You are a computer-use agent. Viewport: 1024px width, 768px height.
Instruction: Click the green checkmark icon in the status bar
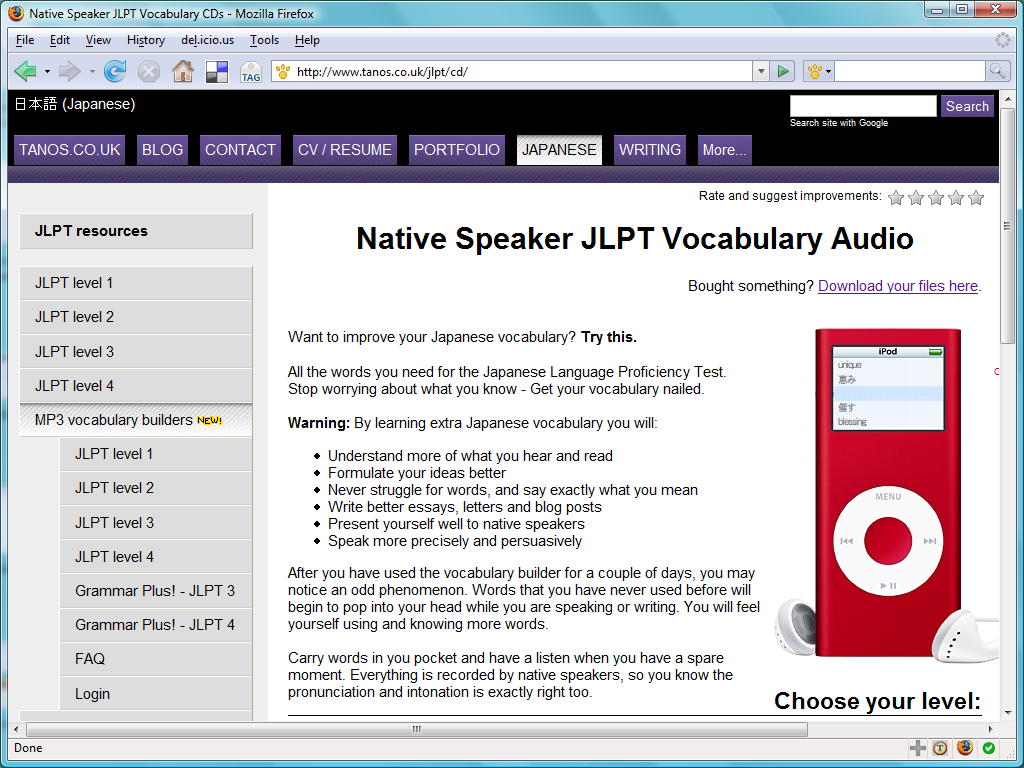tap(989, 748)
